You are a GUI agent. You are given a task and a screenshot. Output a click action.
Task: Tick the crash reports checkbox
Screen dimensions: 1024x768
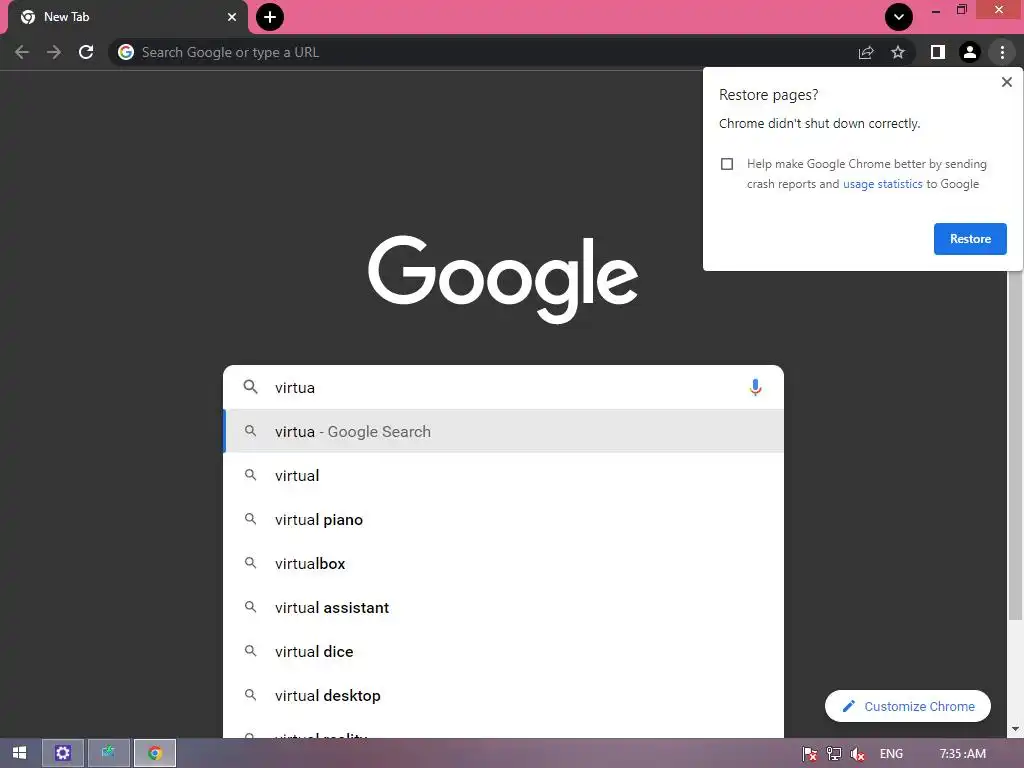point(727,164)
